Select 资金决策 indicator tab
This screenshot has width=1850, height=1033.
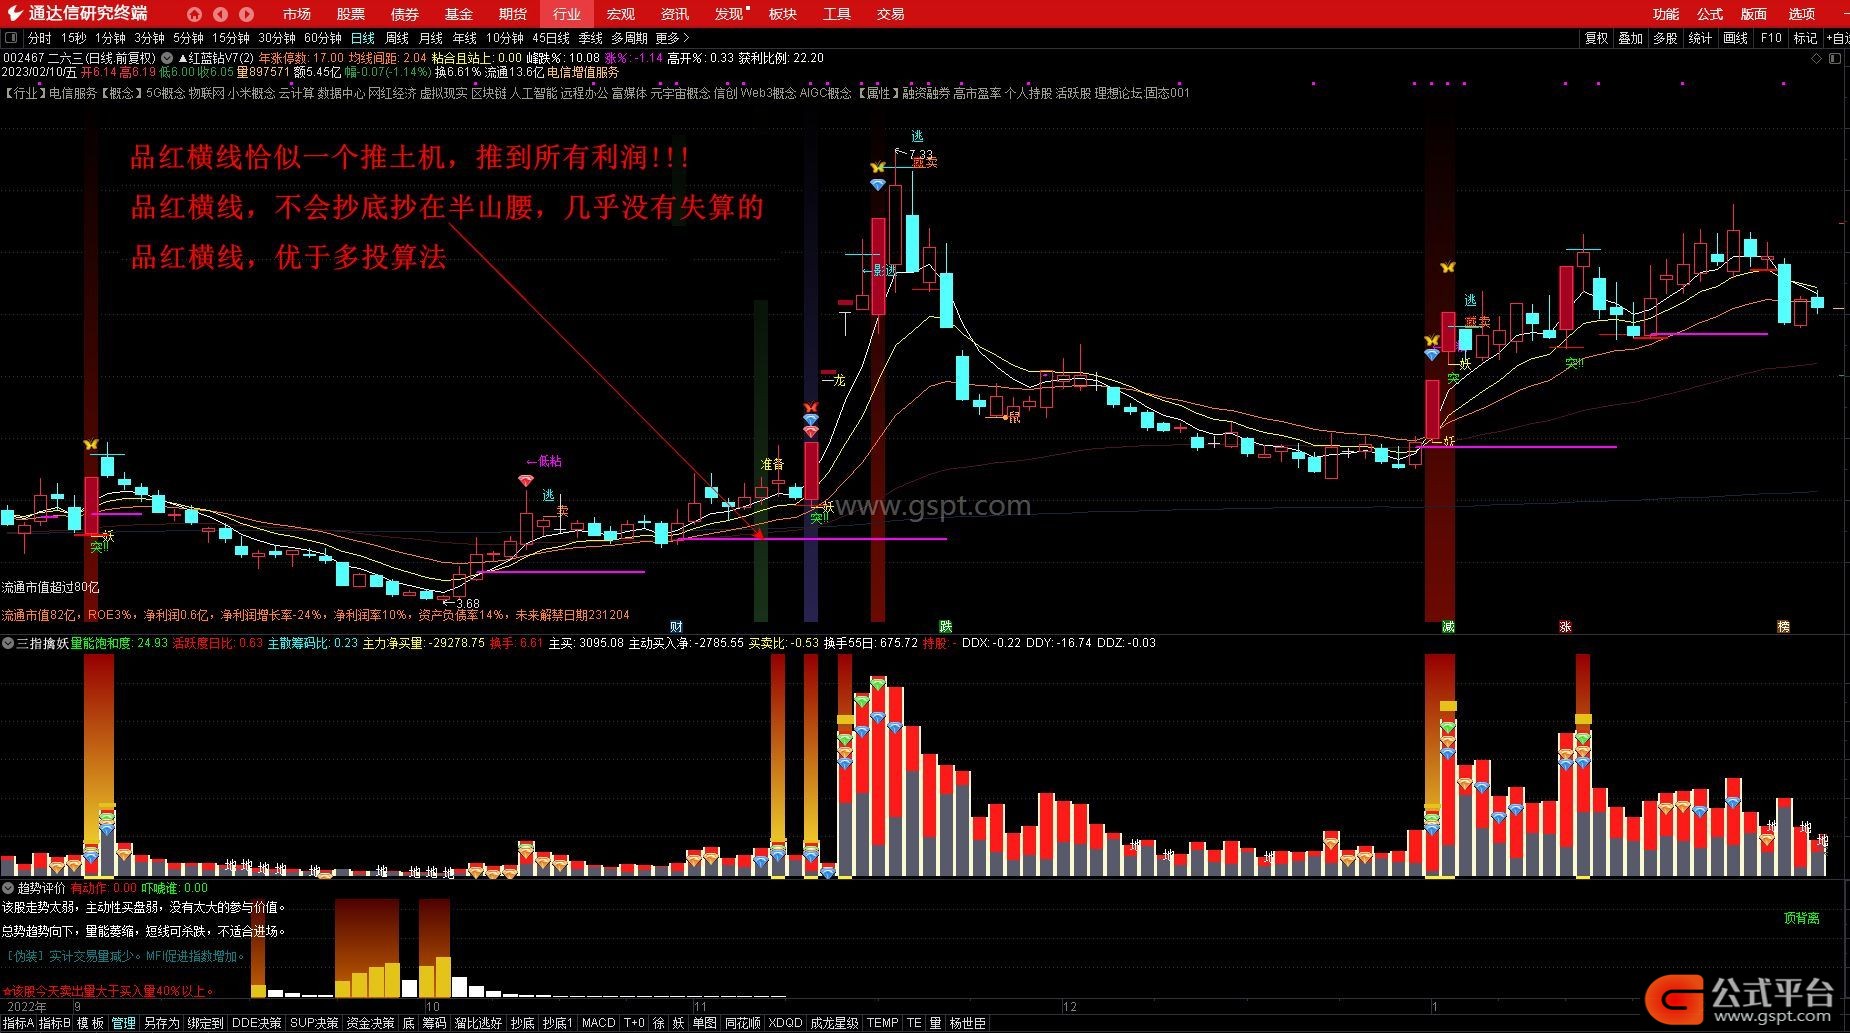tap(370, 1023)
